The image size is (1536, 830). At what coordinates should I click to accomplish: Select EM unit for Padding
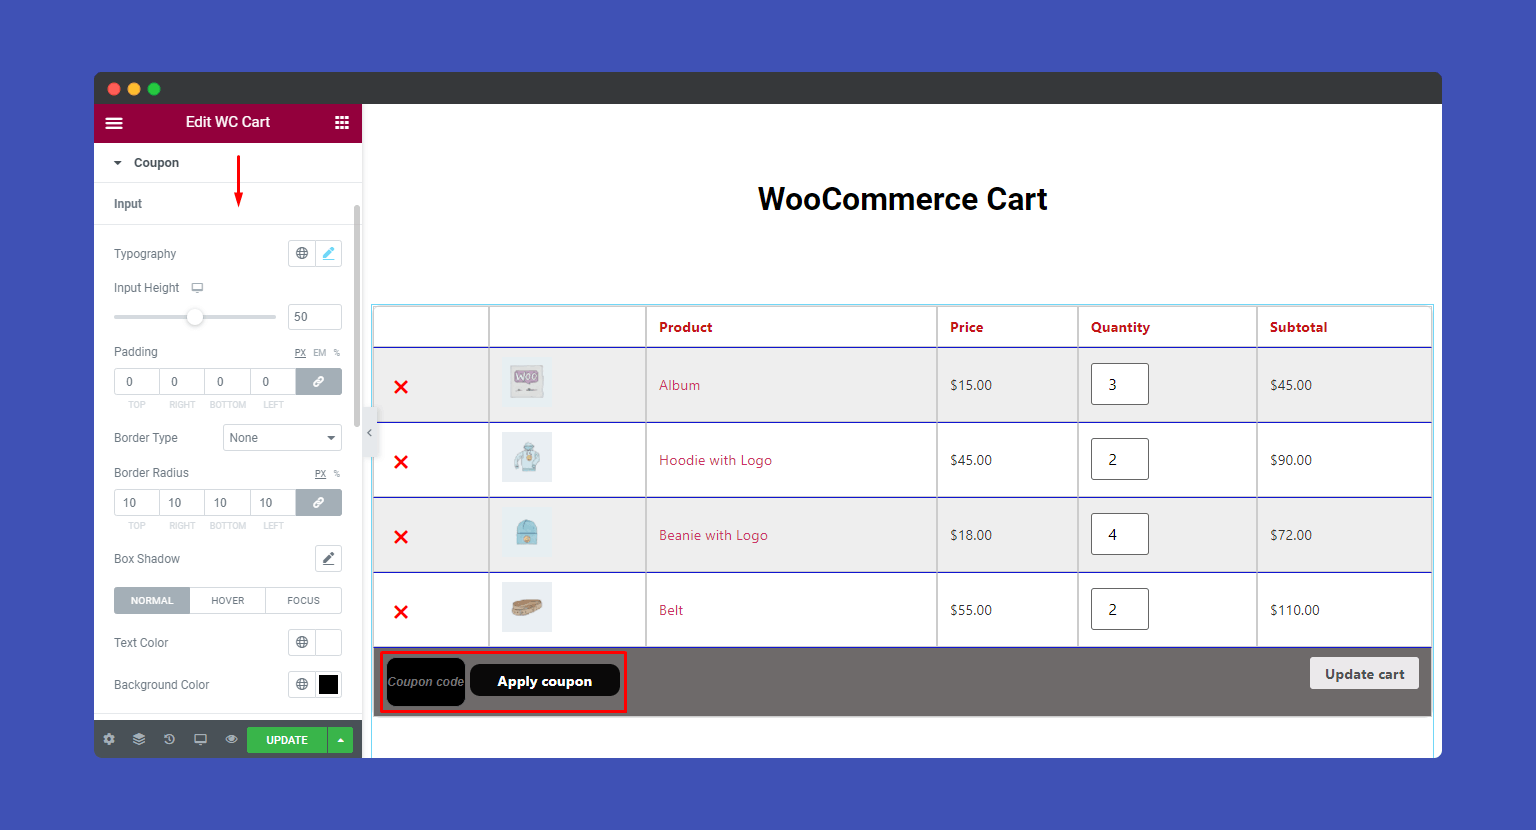[x=320, y=353]
